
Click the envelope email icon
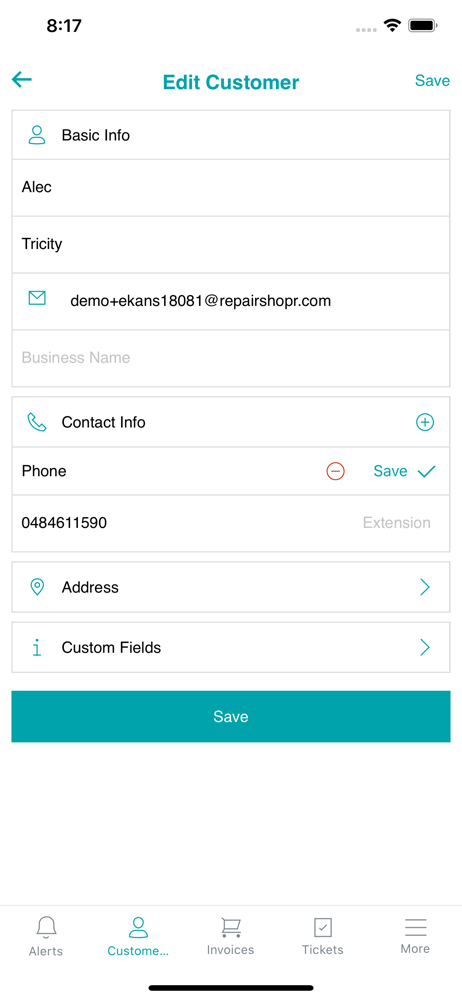(38, 298)
